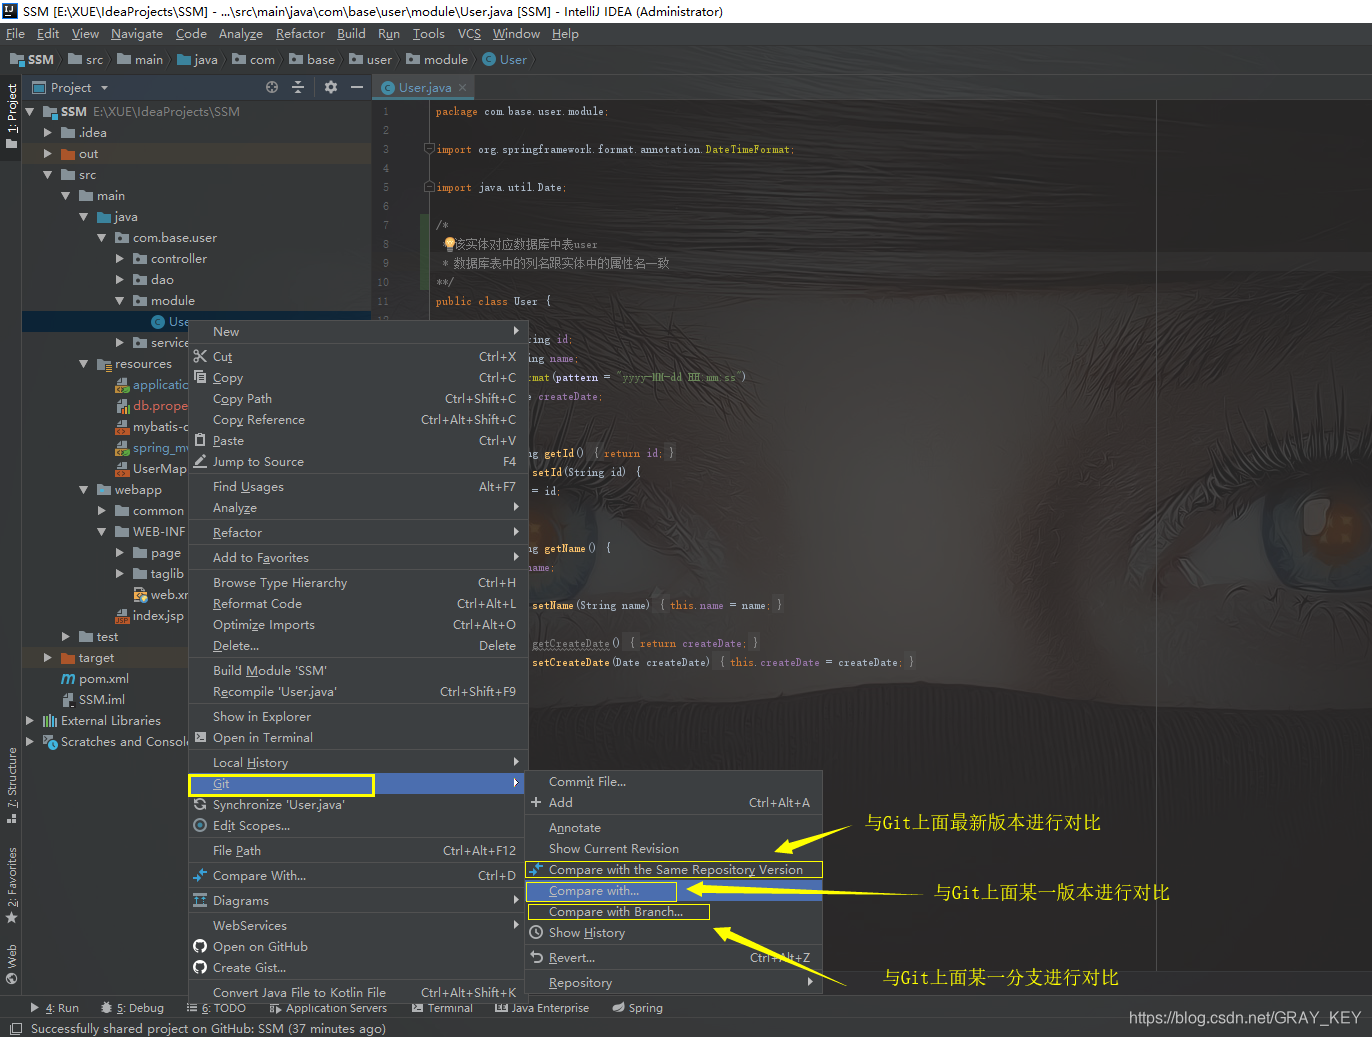Screen dimensions: 1372x1037
Task: Open the Favorites side tool window
Action: click(11, 885)
